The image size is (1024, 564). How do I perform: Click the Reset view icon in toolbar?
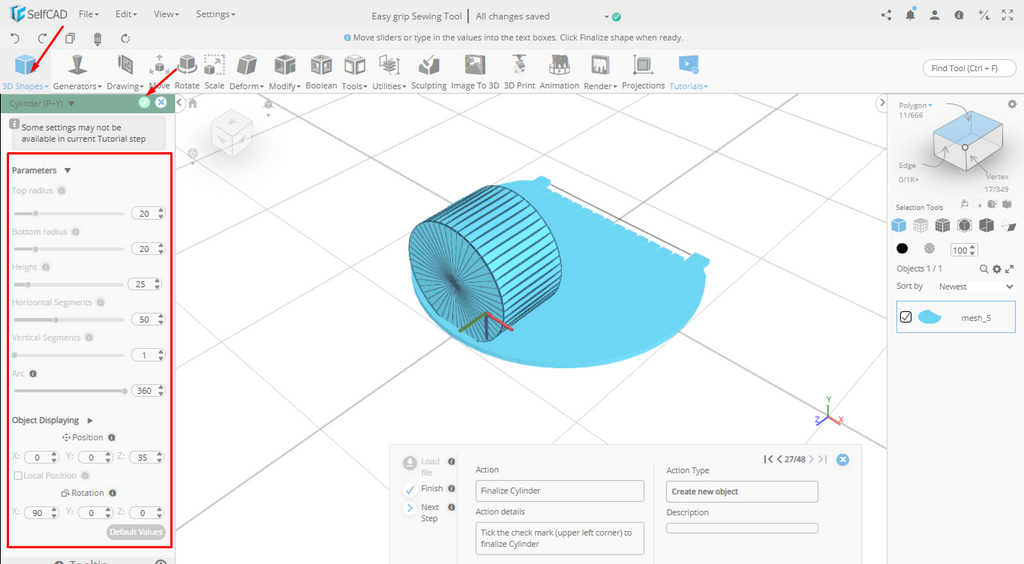pos(125,39)
